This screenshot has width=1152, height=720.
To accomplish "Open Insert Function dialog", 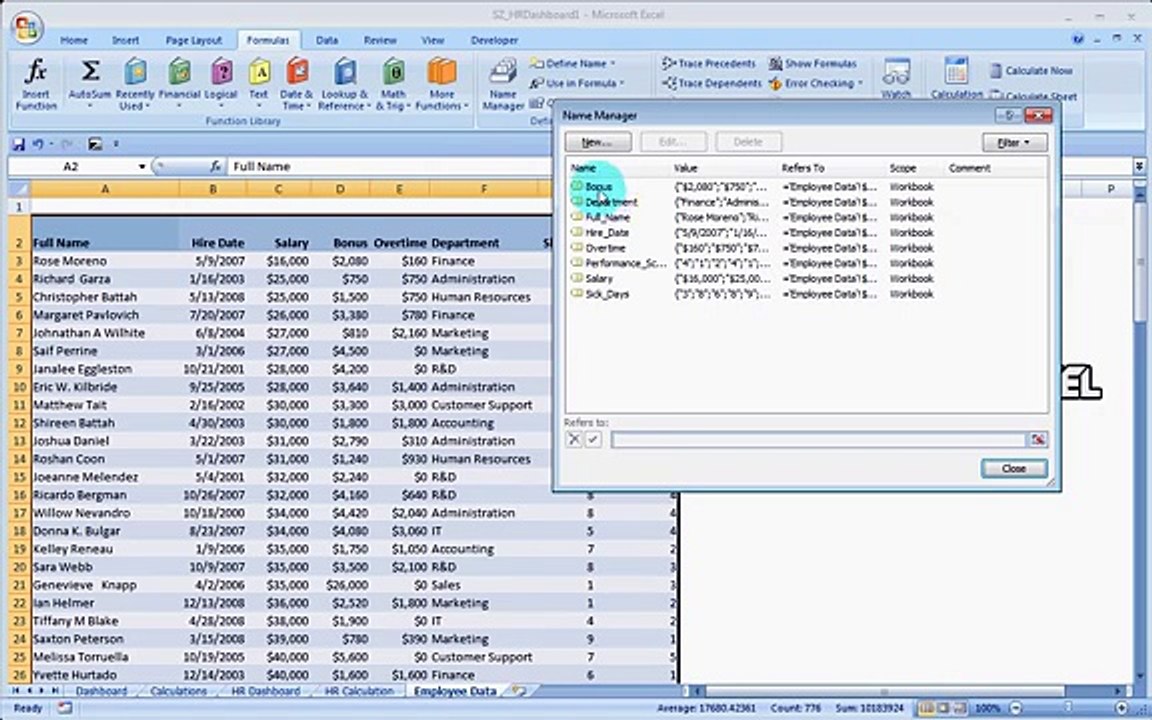I will (35, 84).
